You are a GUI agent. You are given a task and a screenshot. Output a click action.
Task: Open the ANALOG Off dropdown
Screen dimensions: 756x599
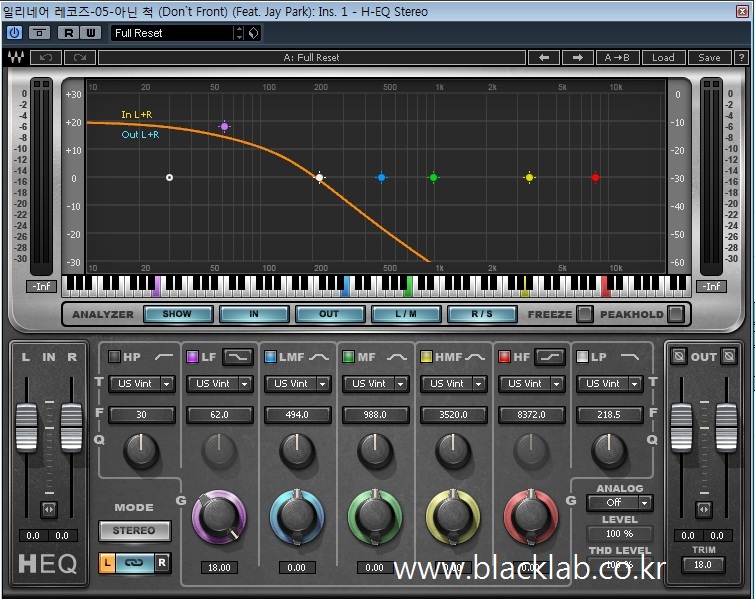point(620,503)
